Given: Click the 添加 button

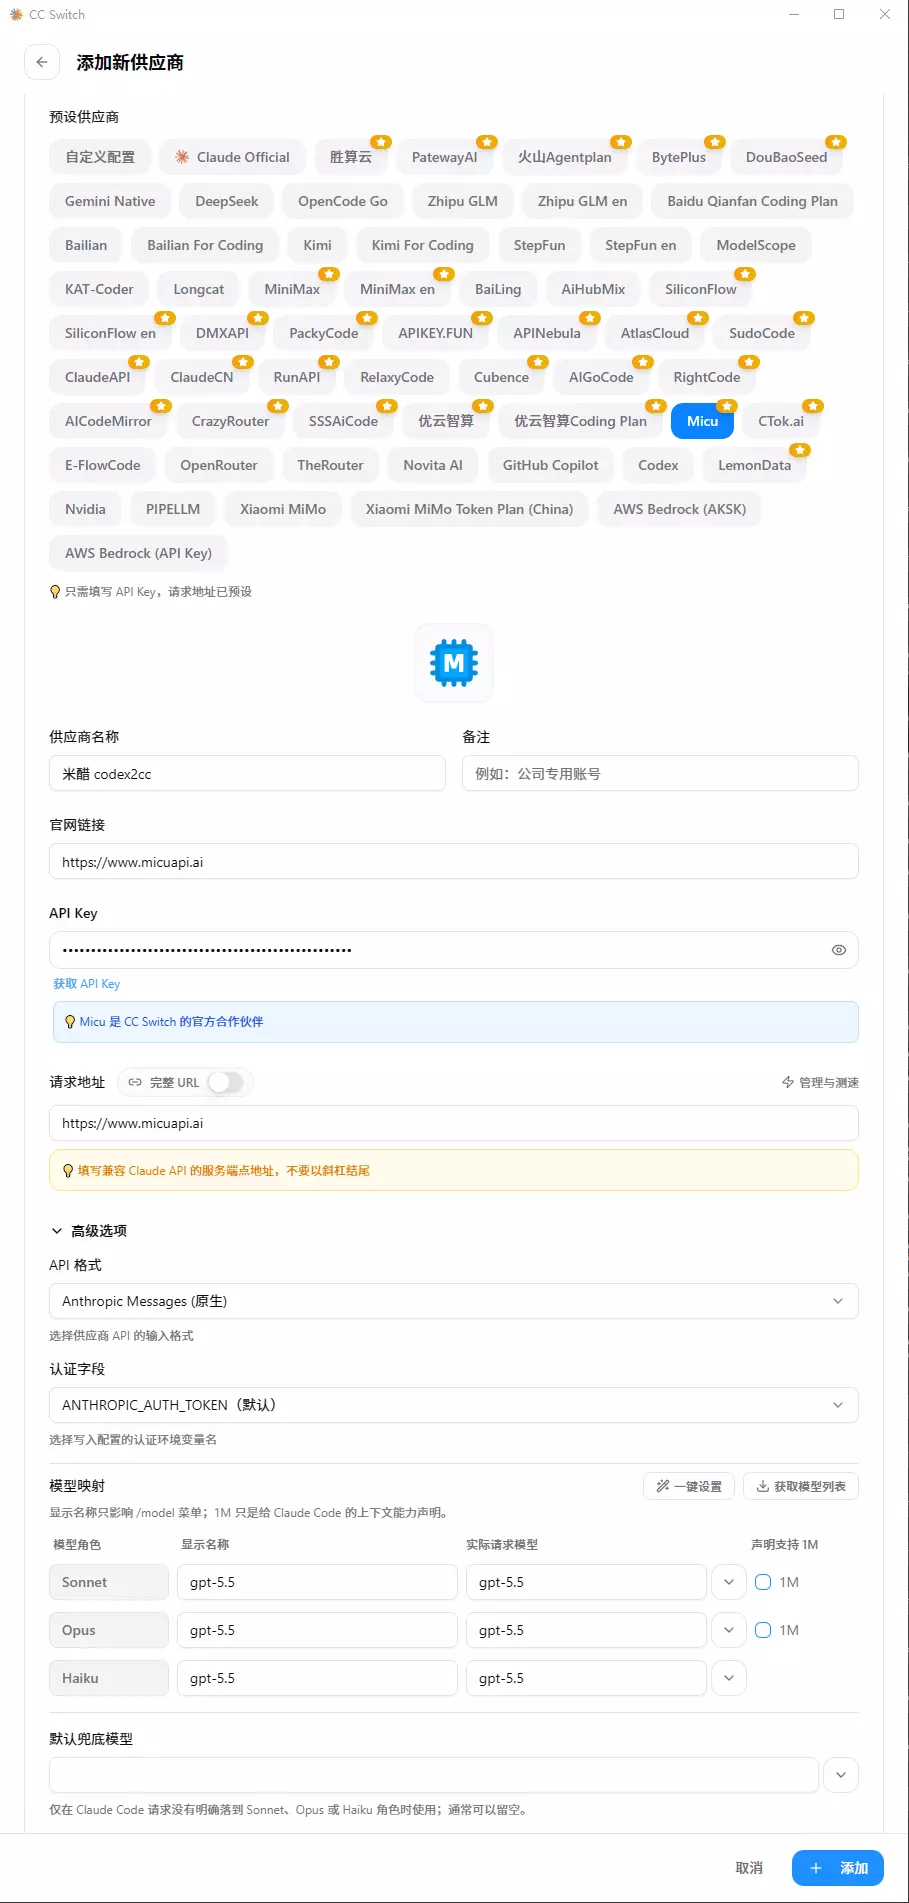Looking at the screenshot, I should pyautogui.click(x=838, y=1868).
